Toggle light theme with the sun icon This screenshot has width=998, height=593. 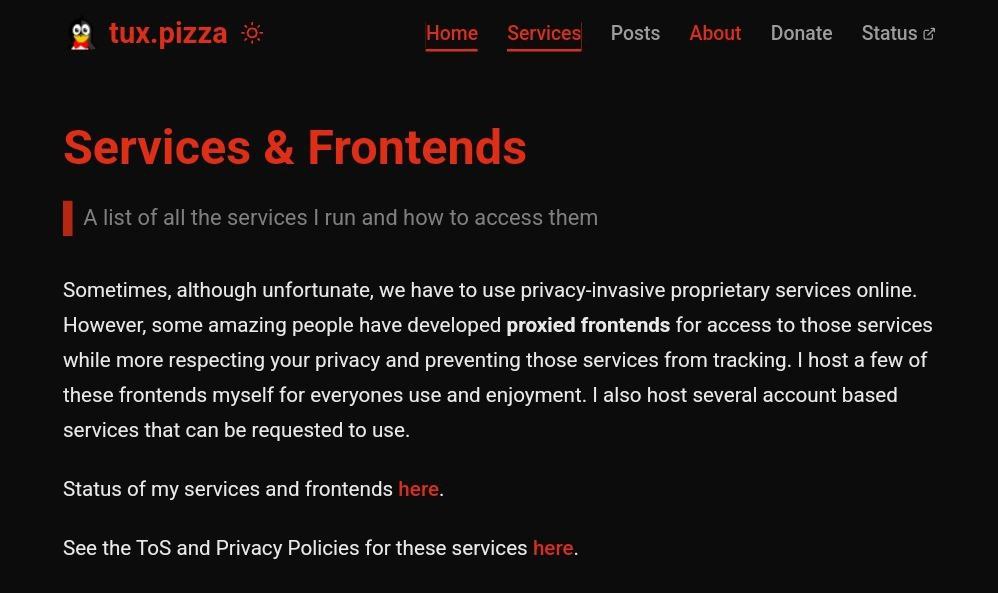[252, 33]
